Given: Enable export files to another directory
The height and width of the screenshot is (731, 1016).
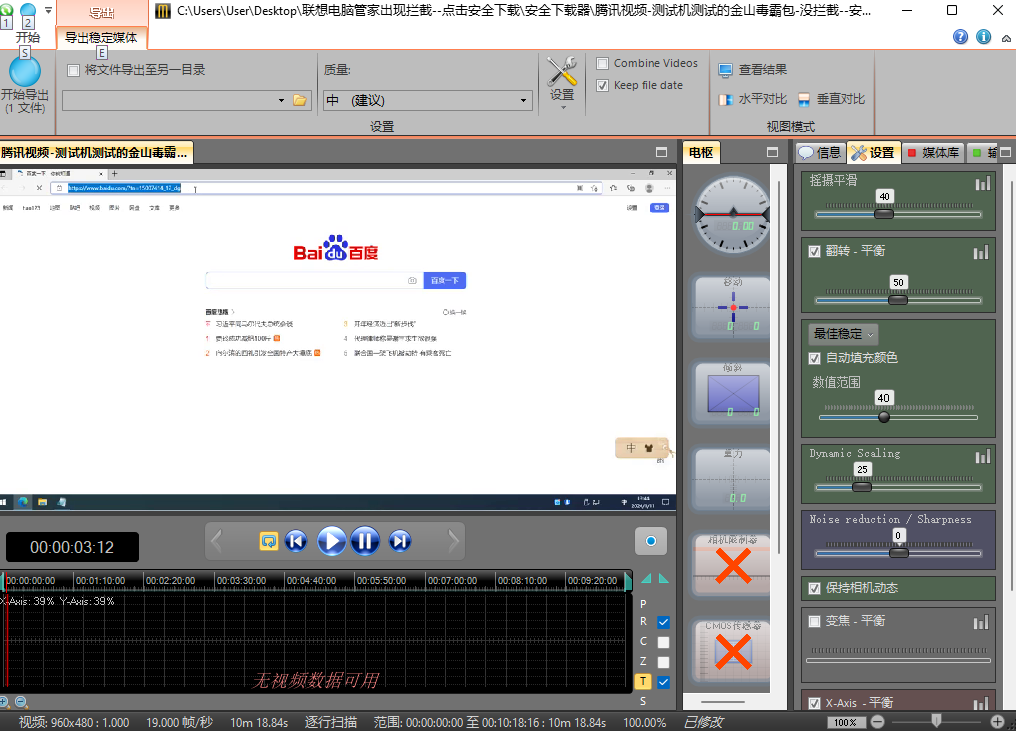Looking at the screenshot, I should 73,70.
